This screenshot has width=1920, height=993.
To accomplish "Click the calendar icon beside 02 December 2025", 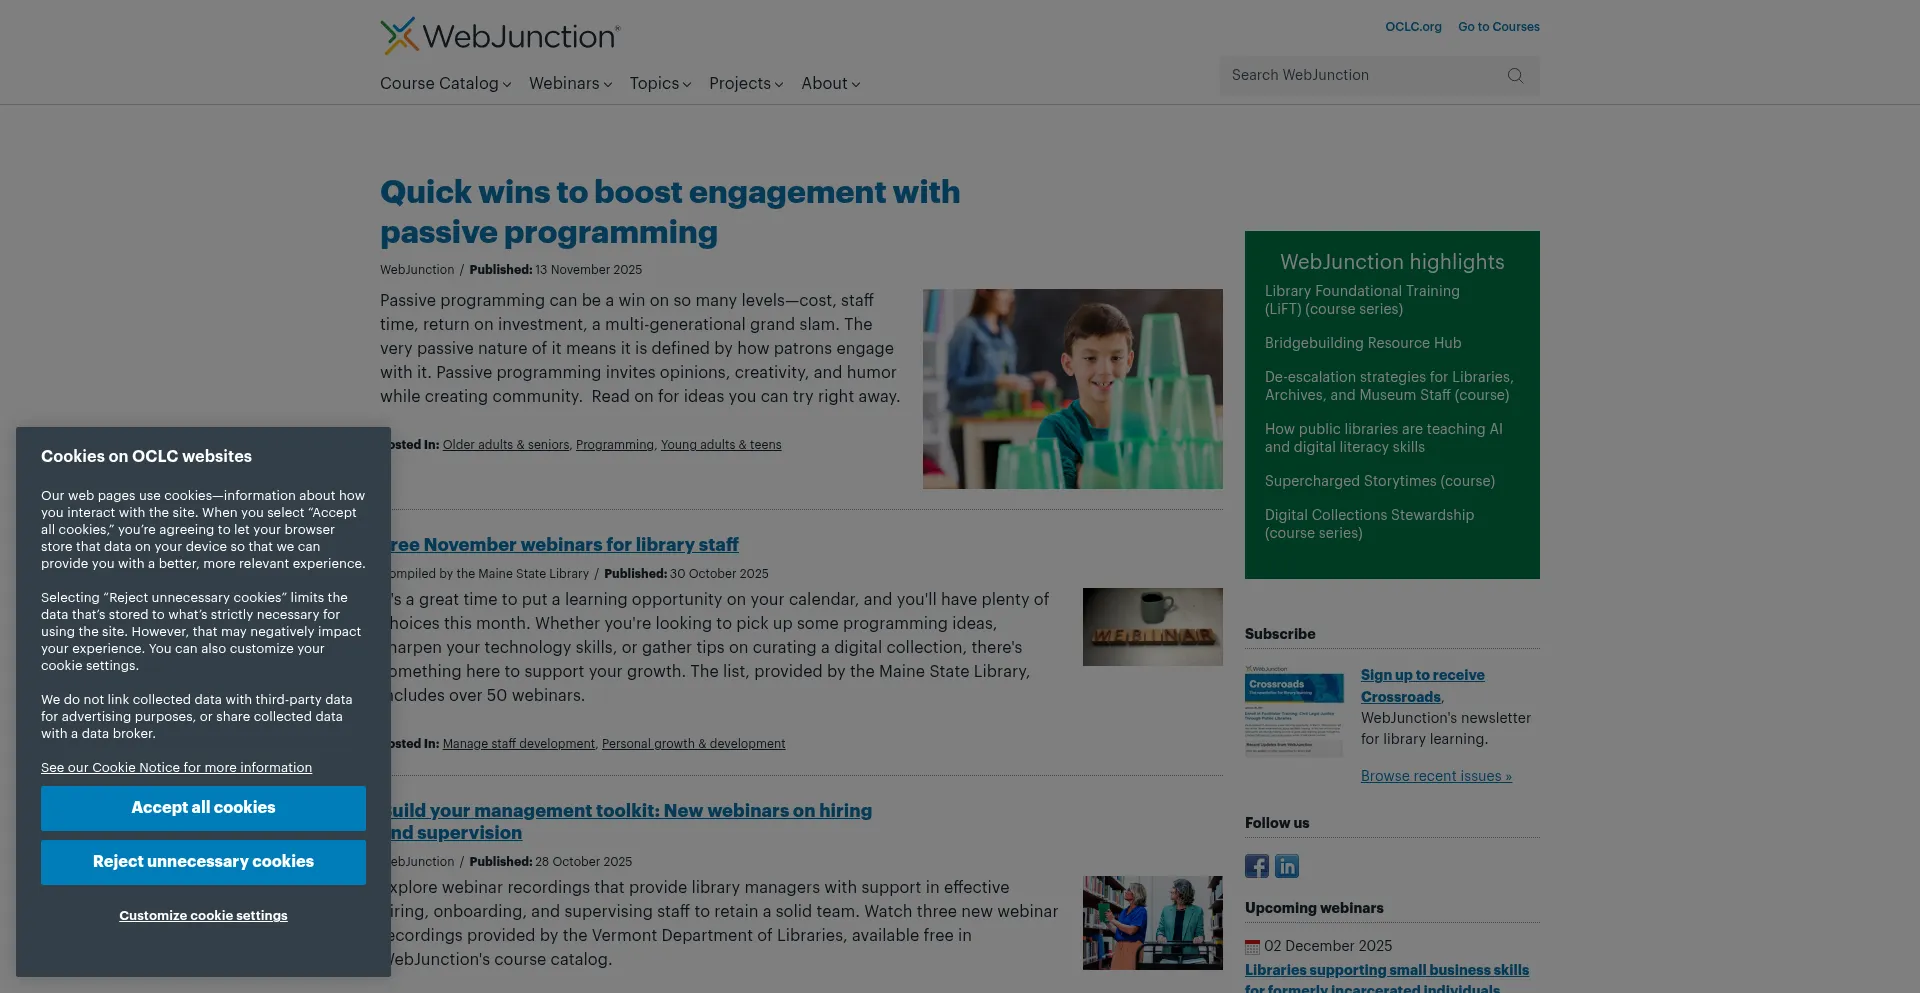I will [1252, 947].
